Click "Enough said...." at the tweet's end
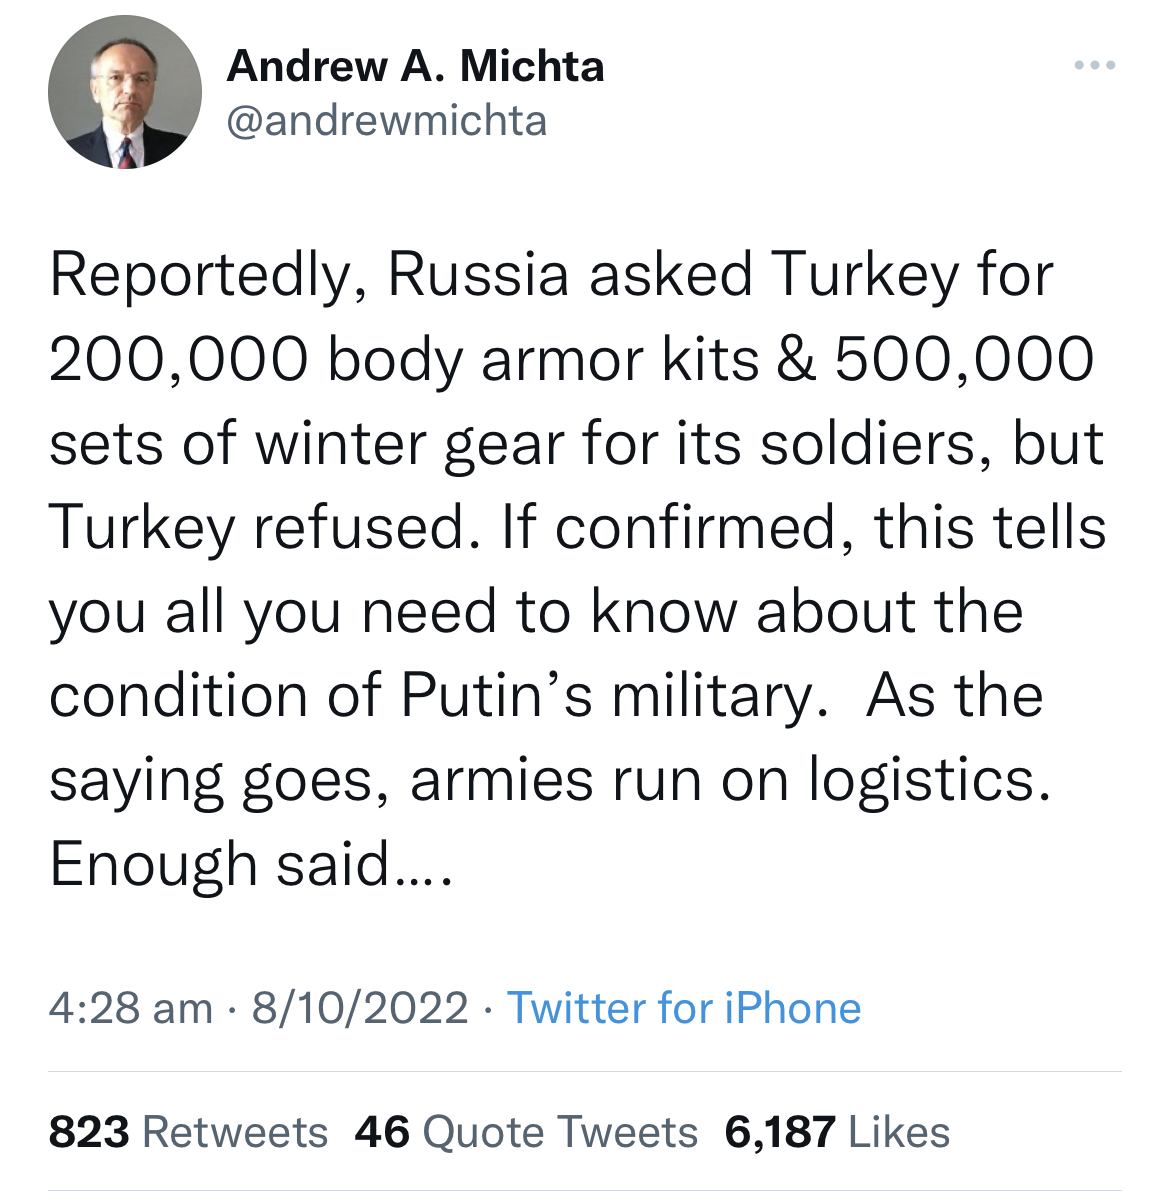1170x1191 pixels. pos(251,864)
